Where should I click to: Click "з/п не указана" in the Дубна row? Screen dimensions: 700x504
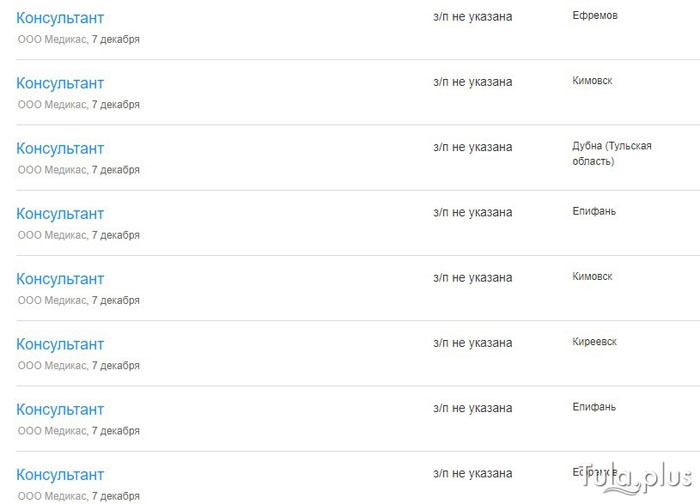point(472,147)
